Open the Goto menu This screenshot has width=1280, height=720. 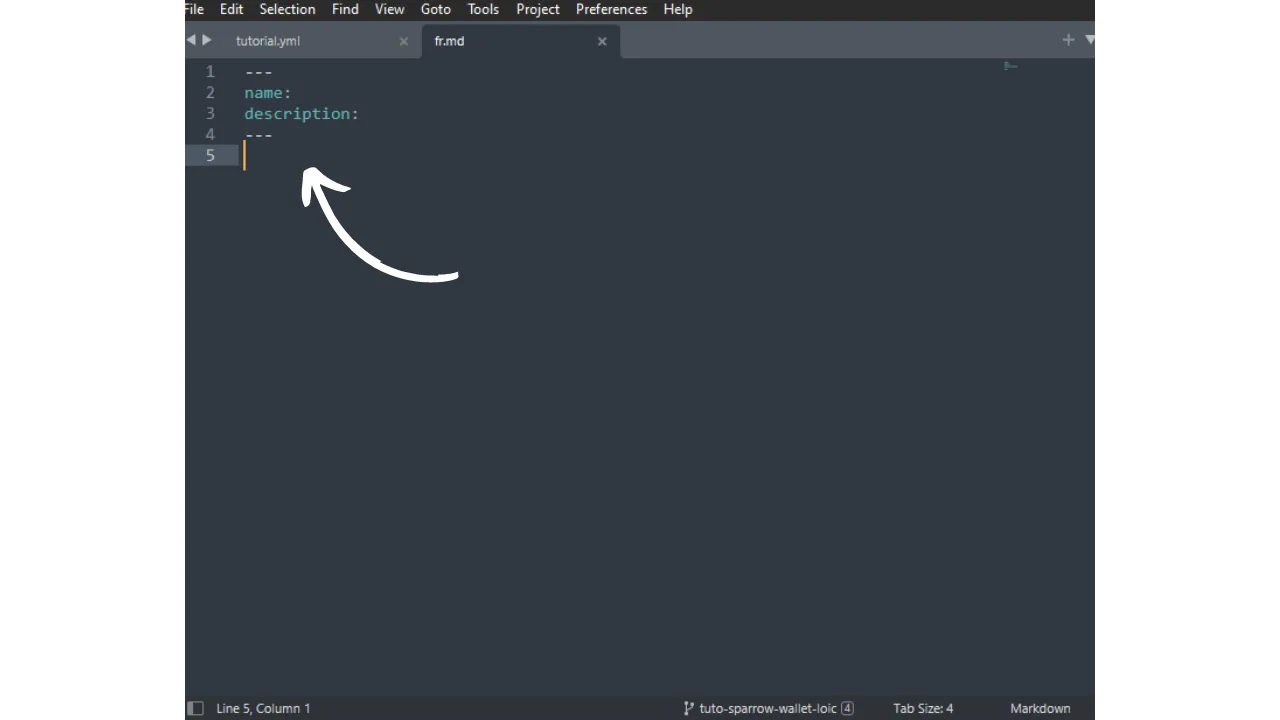pos(435,9)
